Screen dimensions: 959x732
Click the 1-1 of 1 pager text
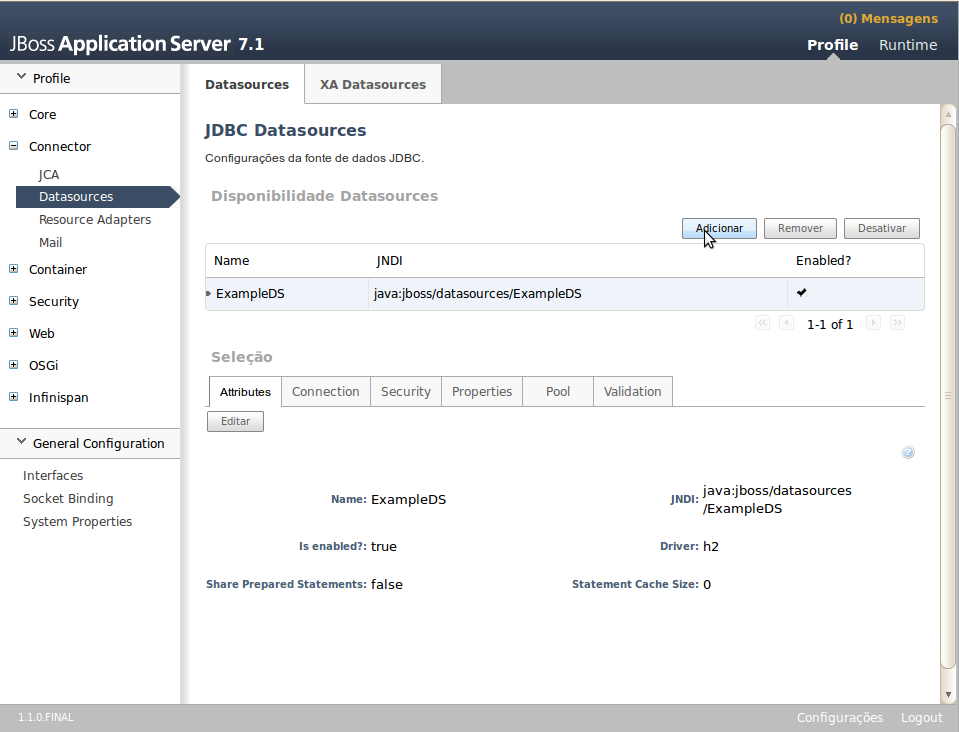point(829,324)
